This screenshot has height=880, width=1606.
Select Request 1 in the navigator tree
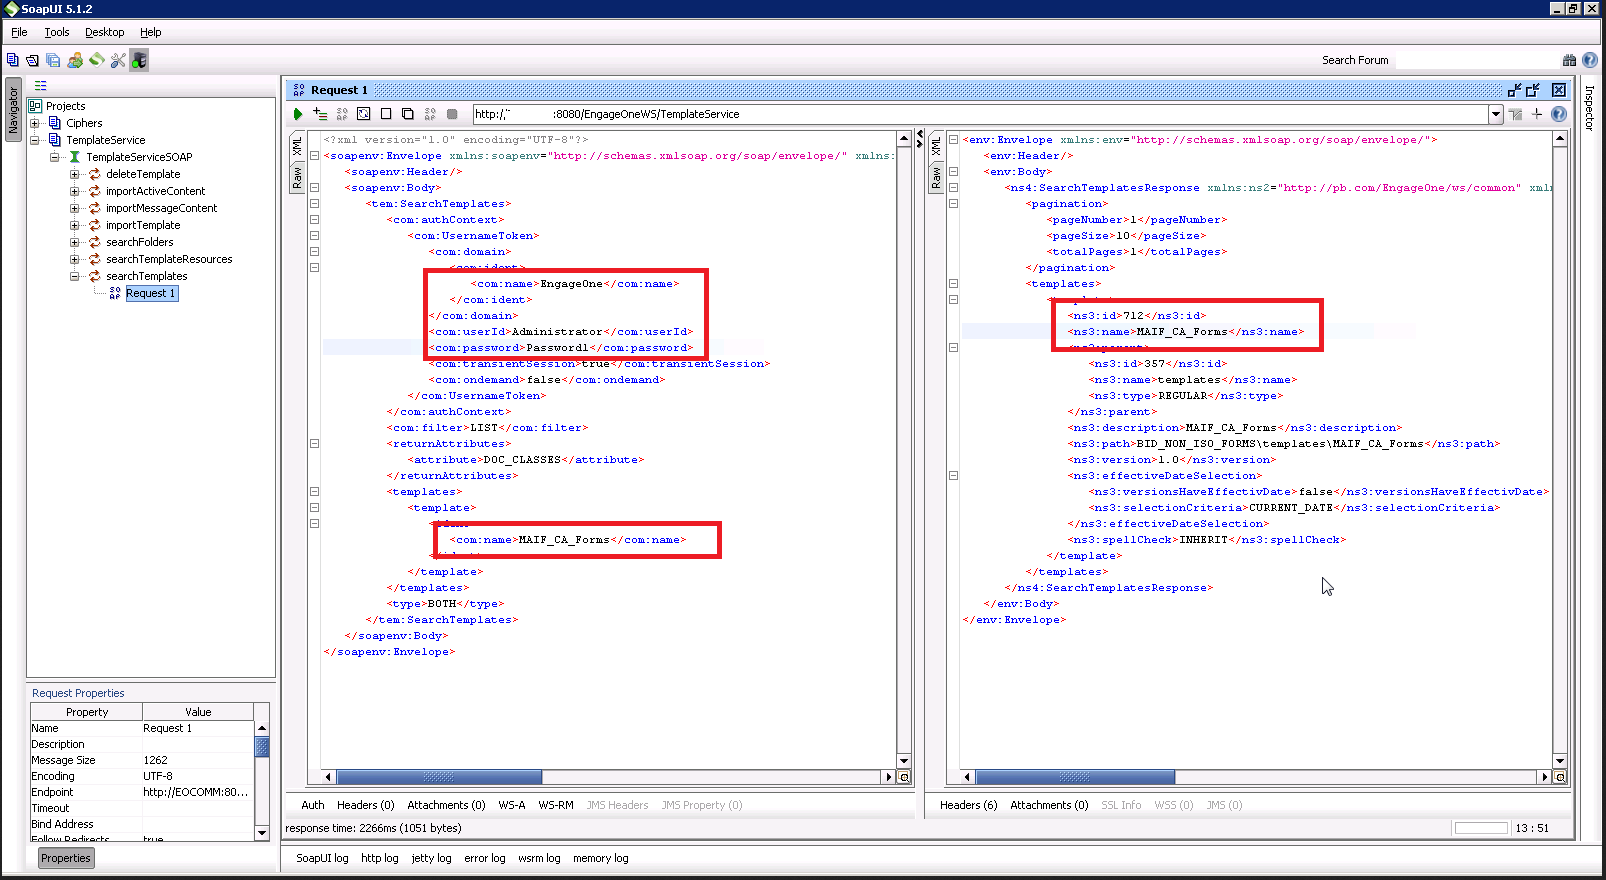pyautogui.click(x=151, y=293)
